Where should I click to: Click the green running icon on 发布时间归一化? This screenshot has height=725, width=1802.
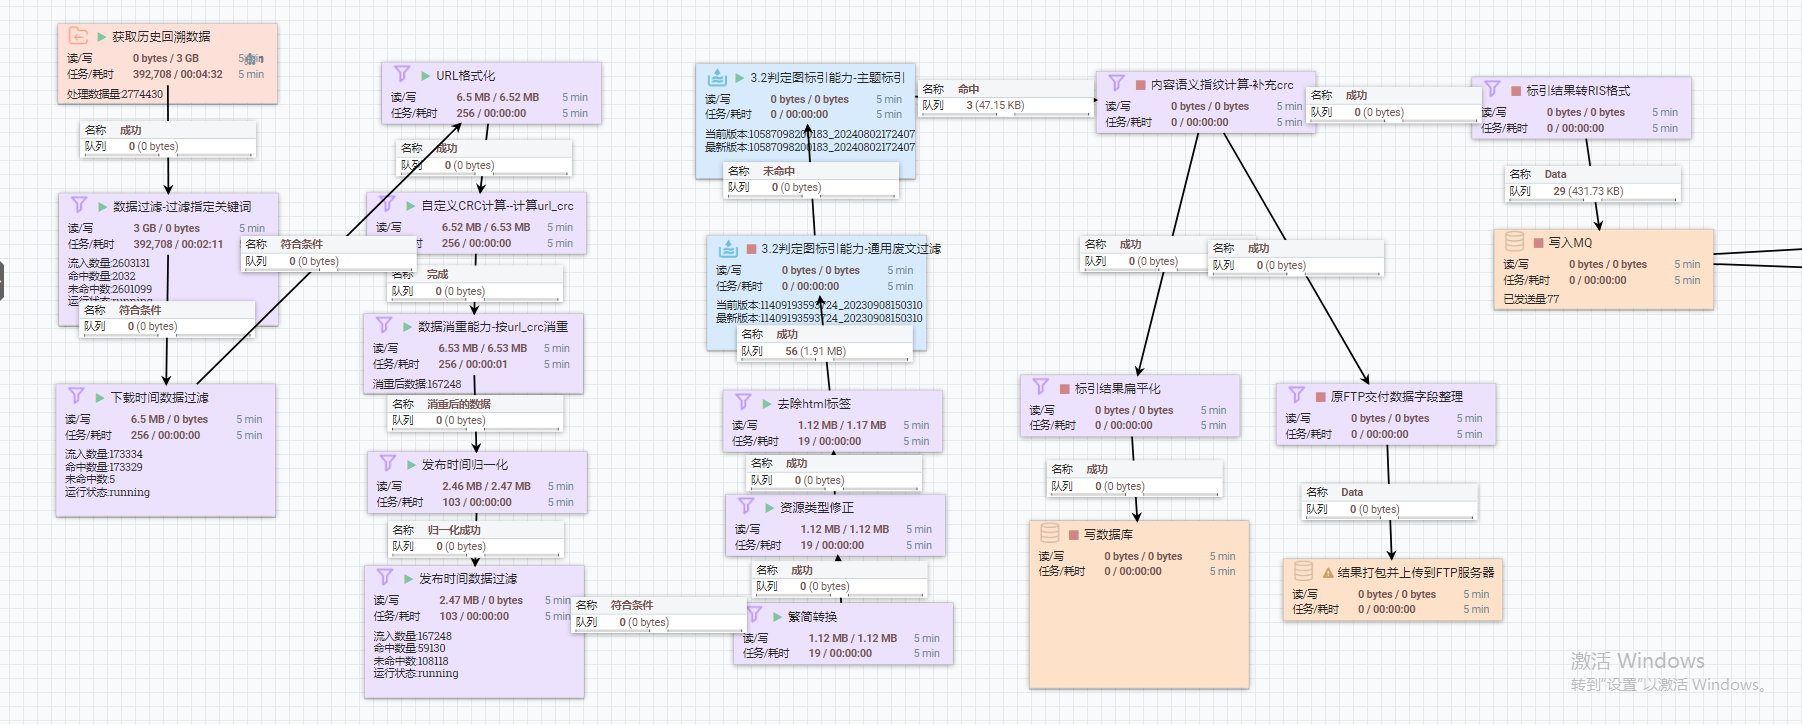click(x=411, y=465)
